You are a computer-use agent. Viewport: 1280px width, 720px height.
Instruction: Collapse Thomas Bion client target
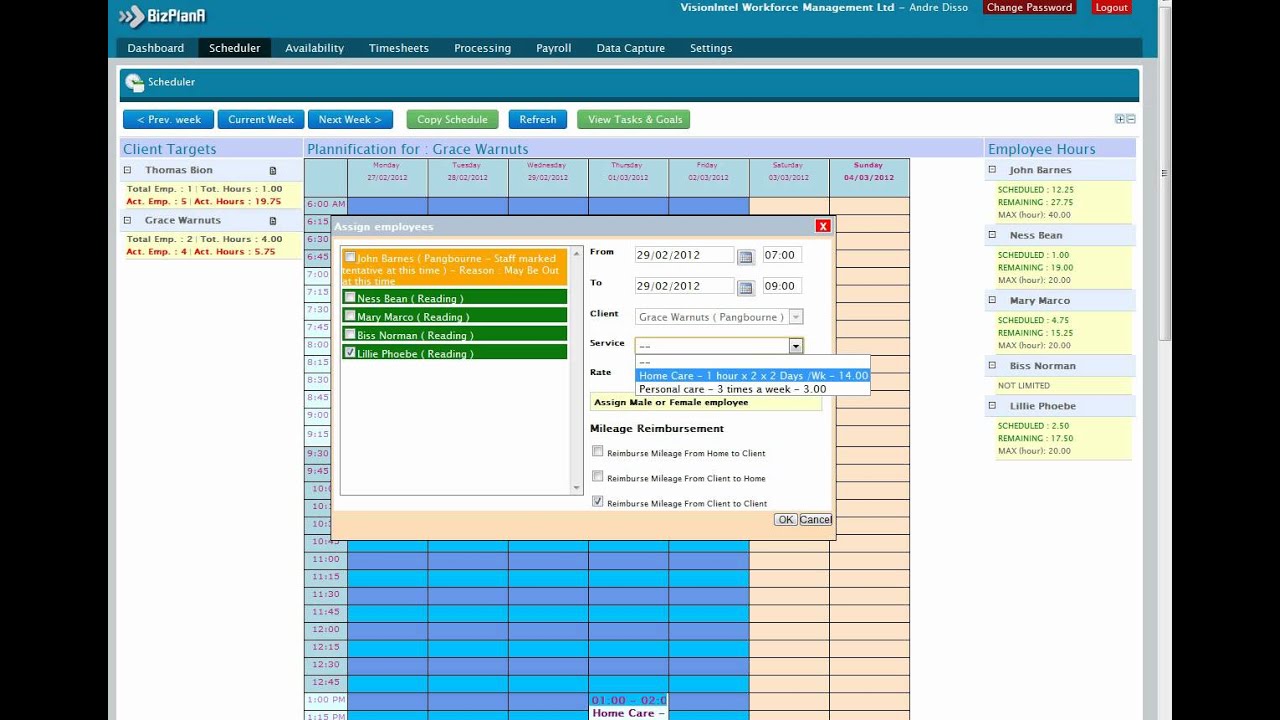tap(127, 170)
